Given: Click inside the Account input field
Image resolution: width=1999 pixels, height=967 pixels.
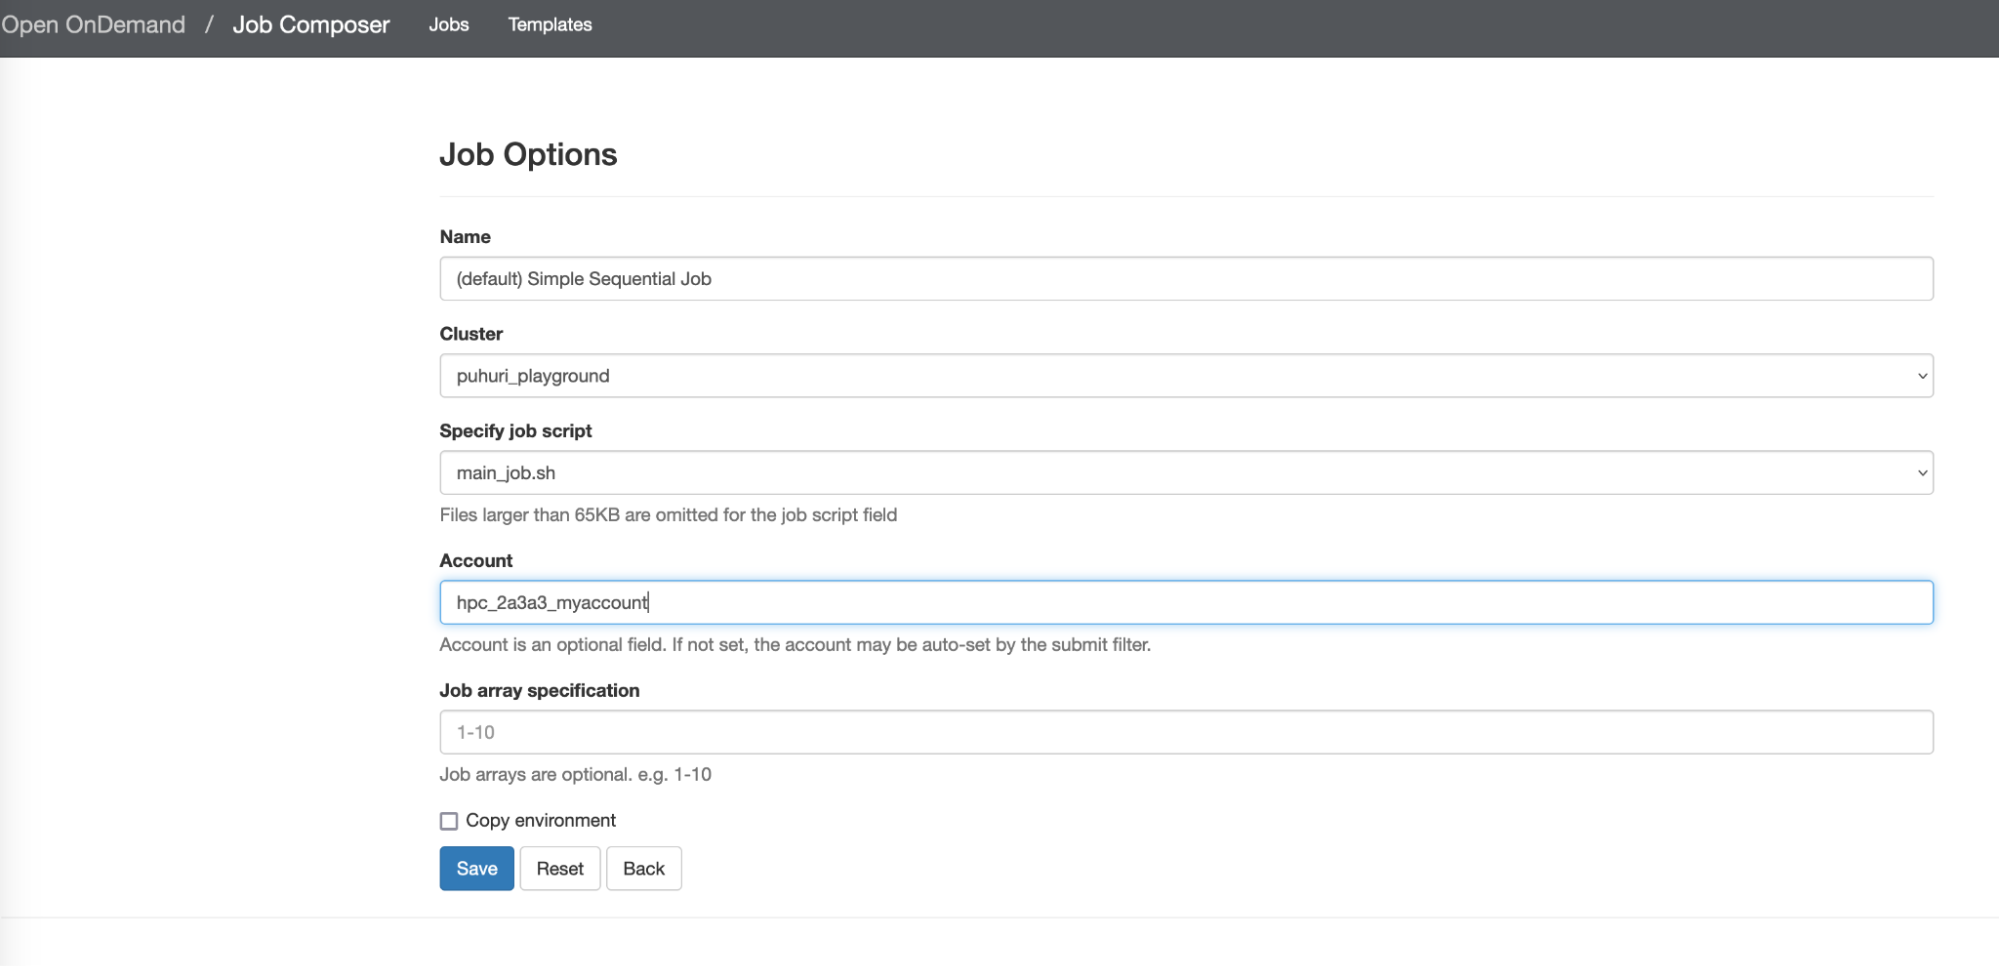Looking at the screenshot, I should coord(1185,603).
